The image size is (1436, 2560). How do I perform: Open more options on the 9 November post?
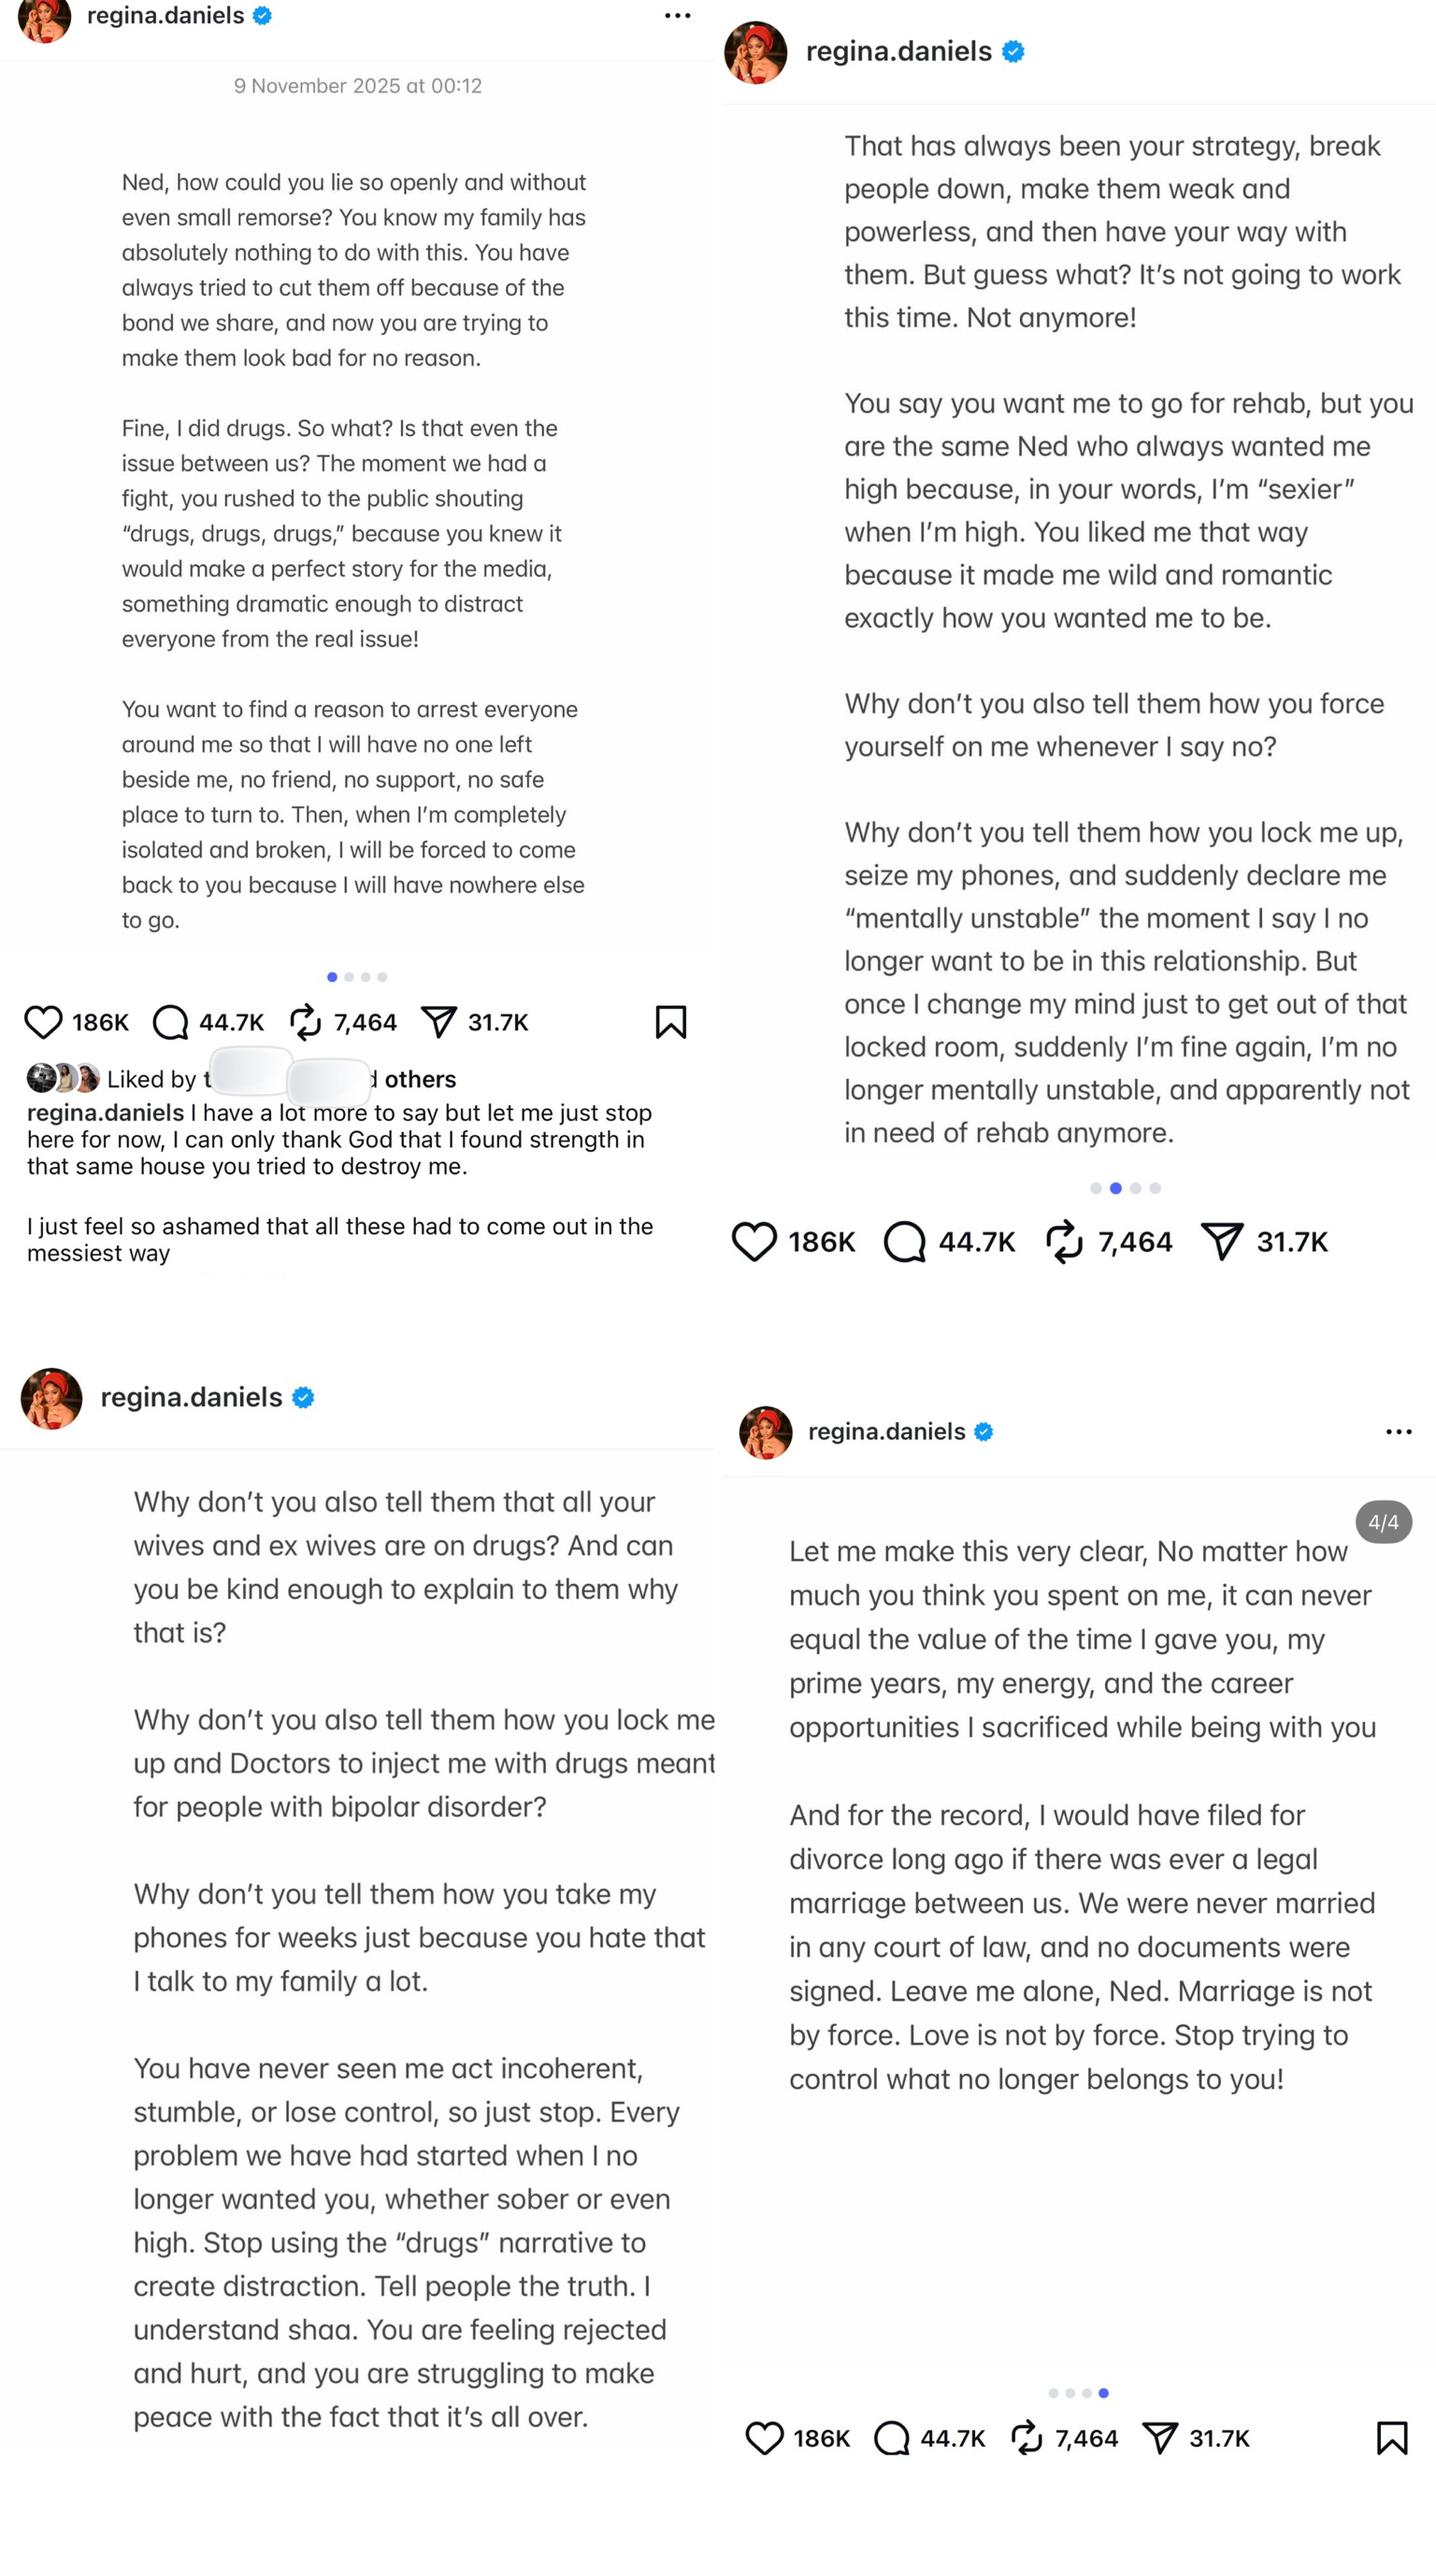[x=677, y=16]
